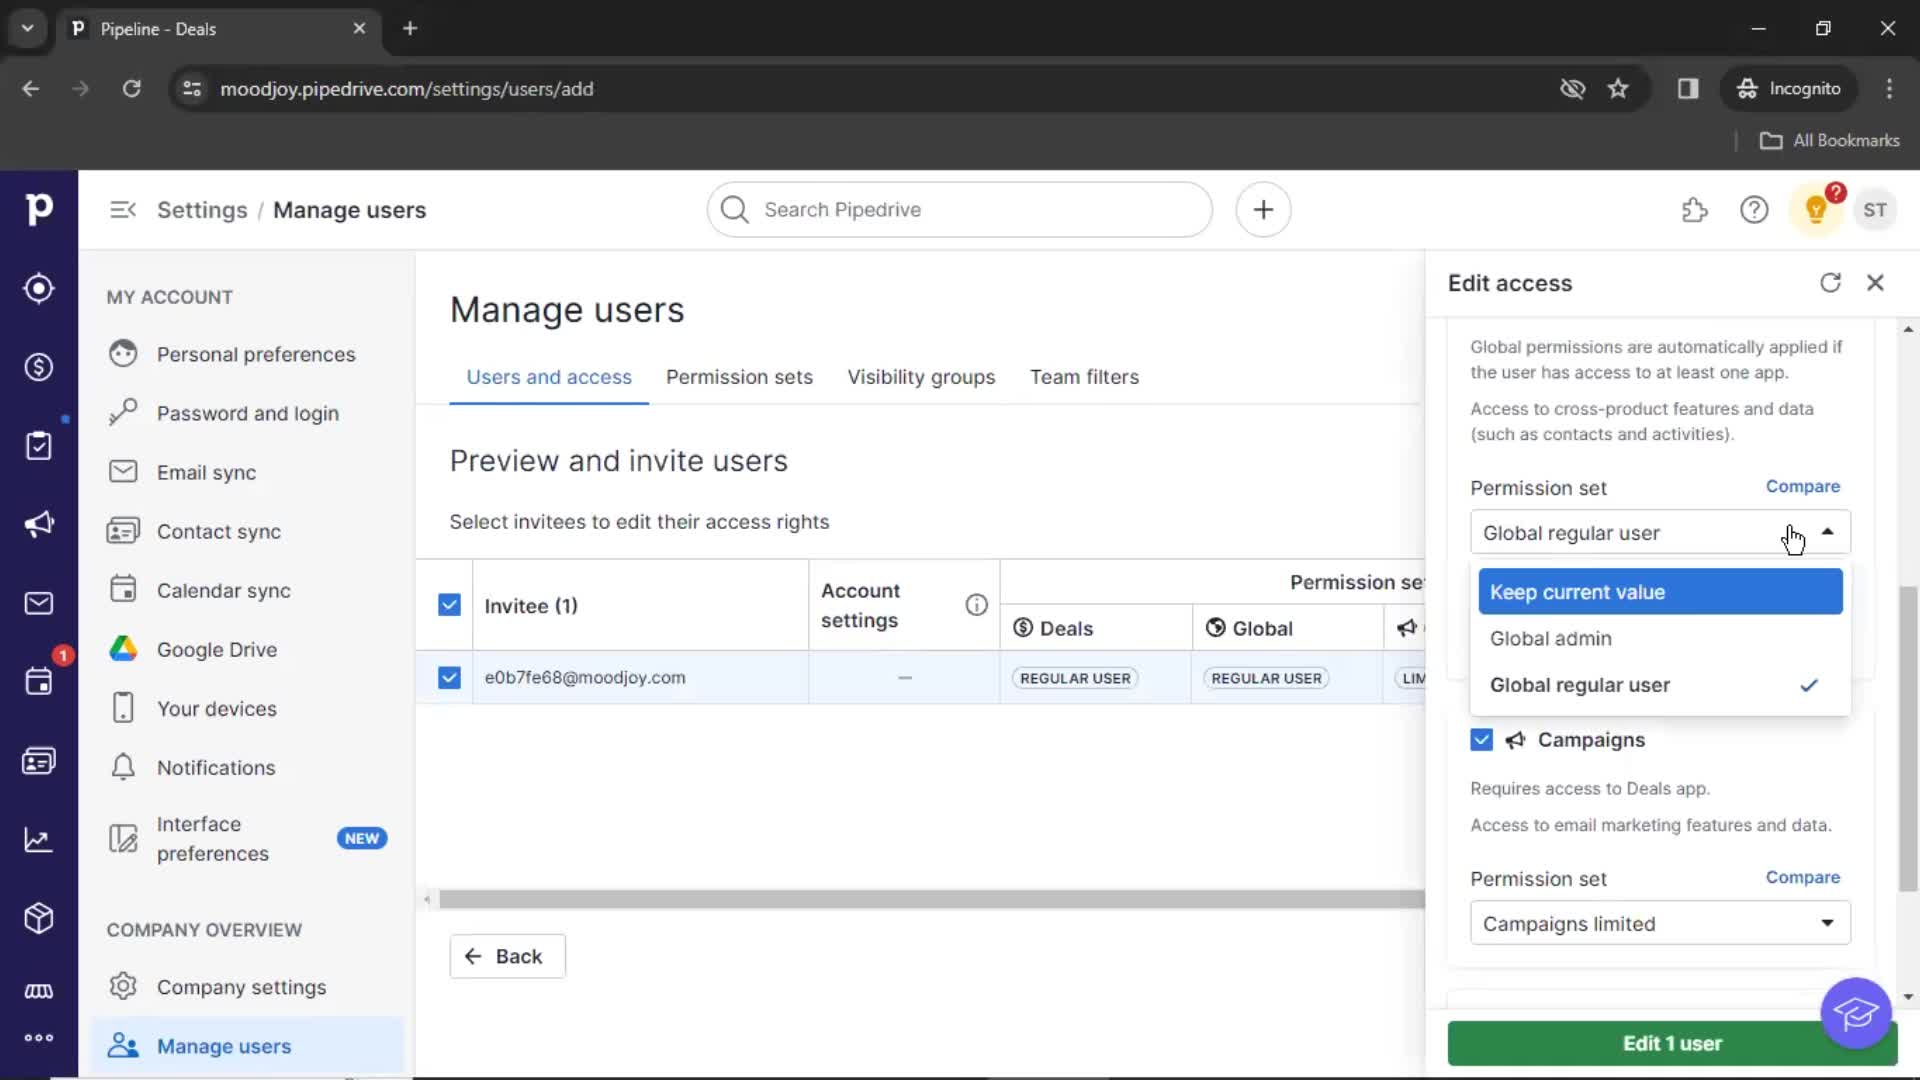Image resolution: width=1920 pixels, height=1080 pixels.
Task: Click the Search Pipedrive input field
Action: pos(960,210)
